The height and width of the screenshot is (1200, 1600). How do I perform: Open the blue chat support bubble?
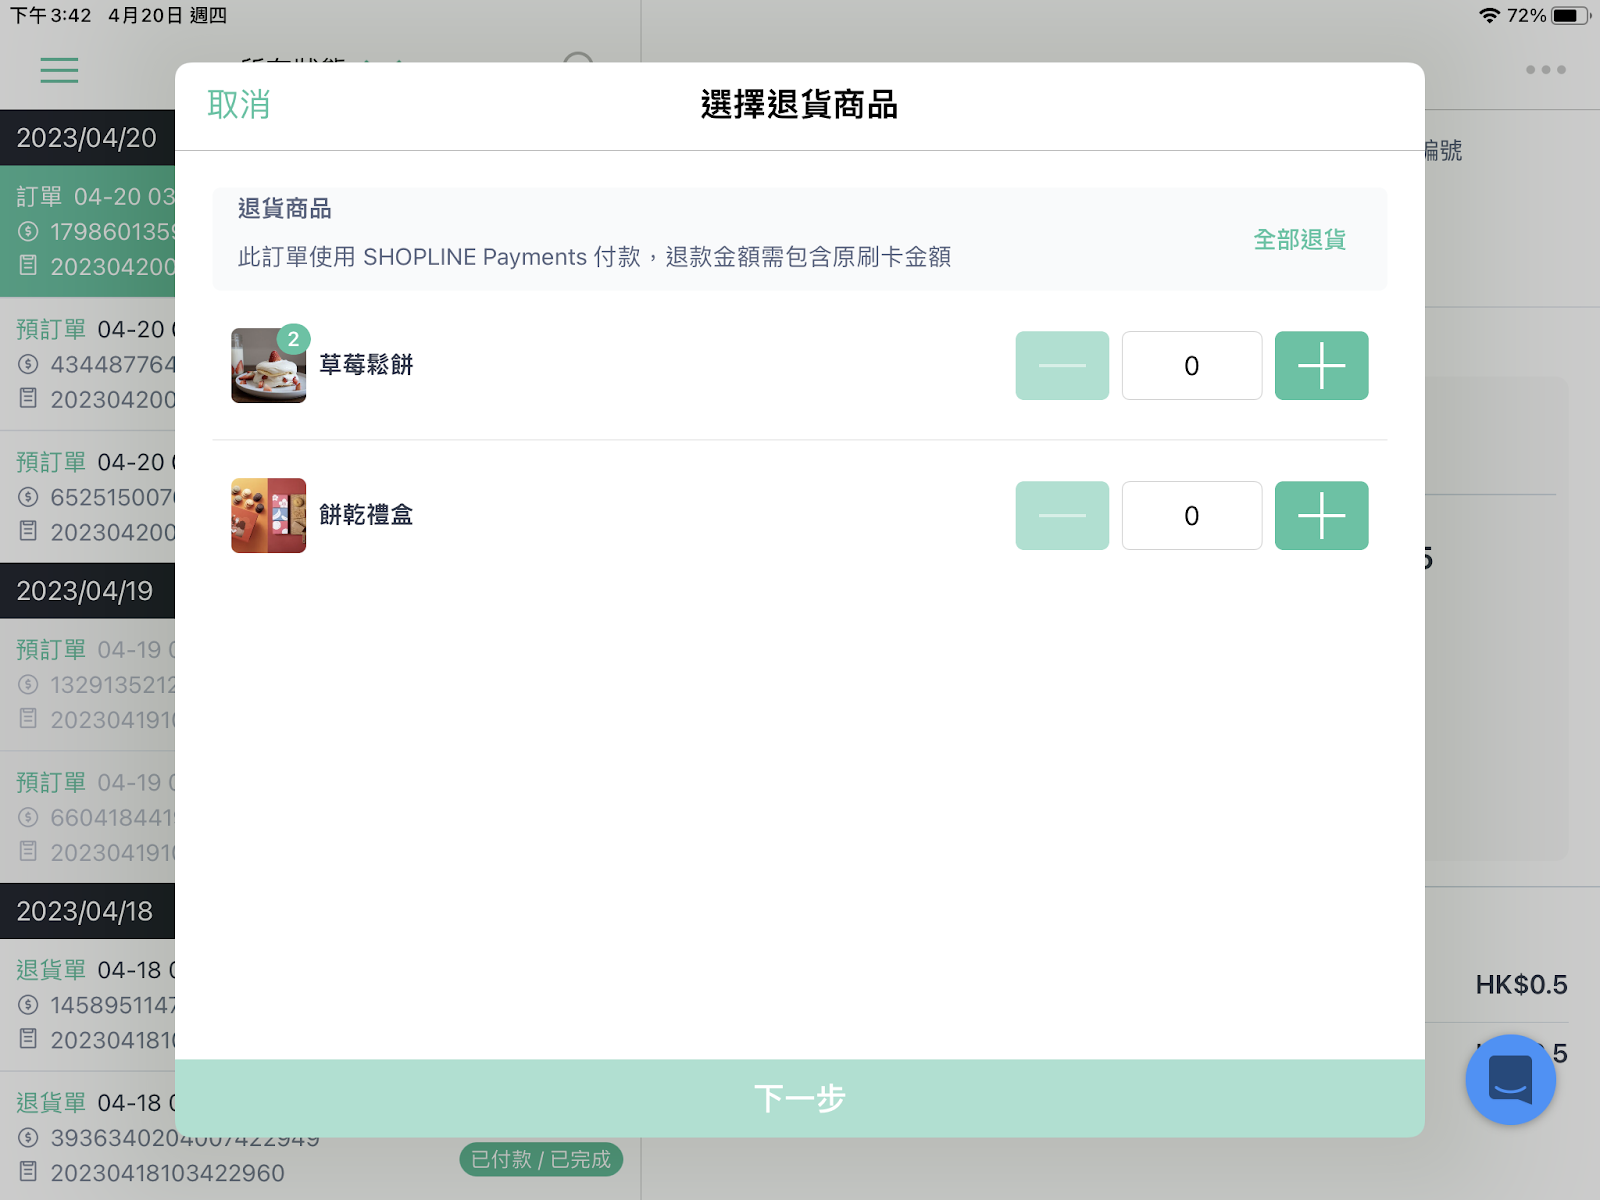pyautogui.click(x=1510, y=1080)
